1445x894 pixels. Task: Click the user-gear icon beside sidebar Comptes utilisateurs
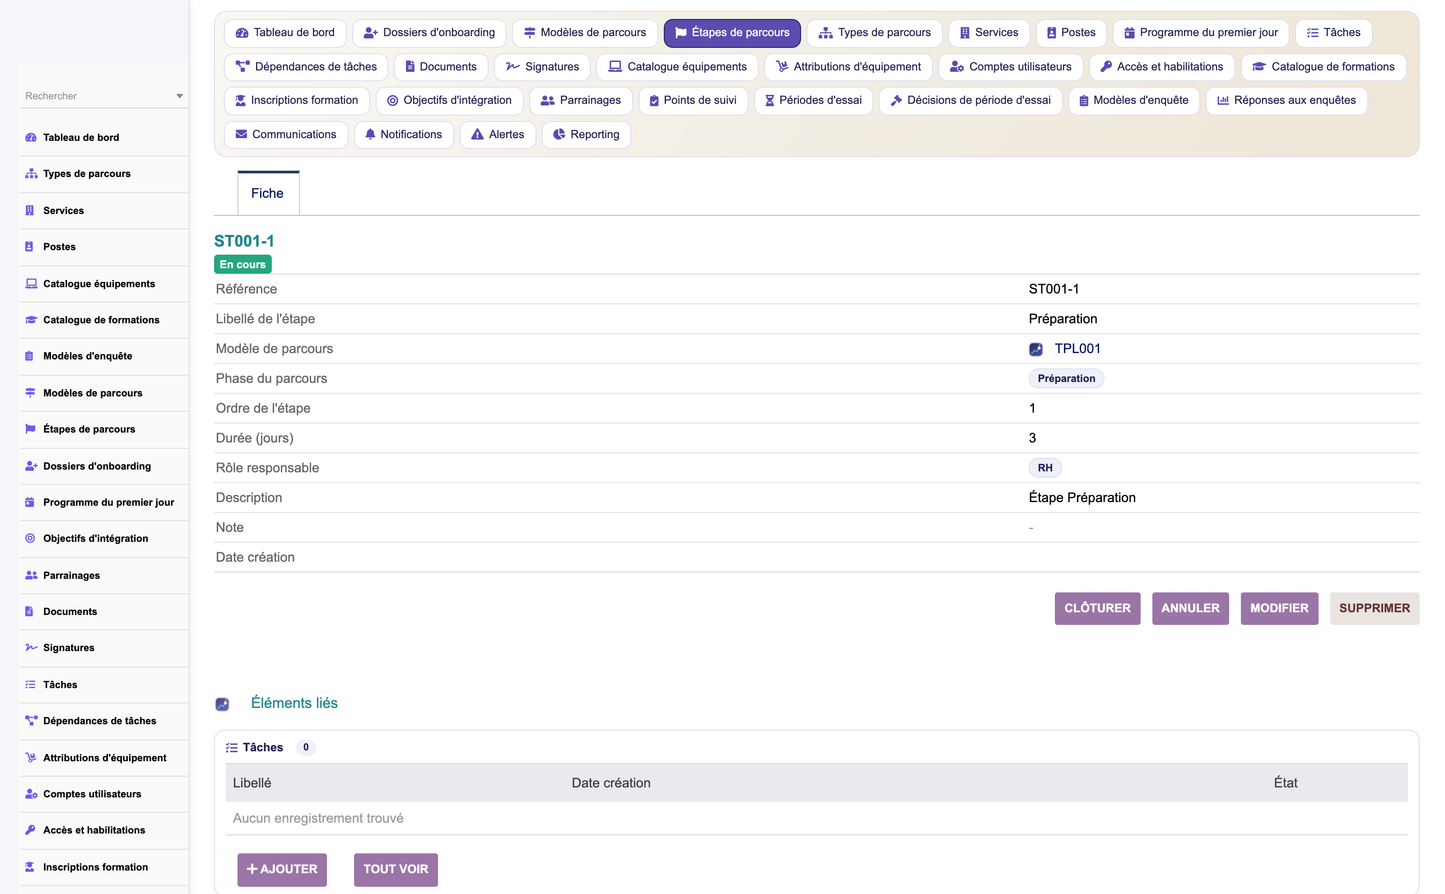[31, 794]
